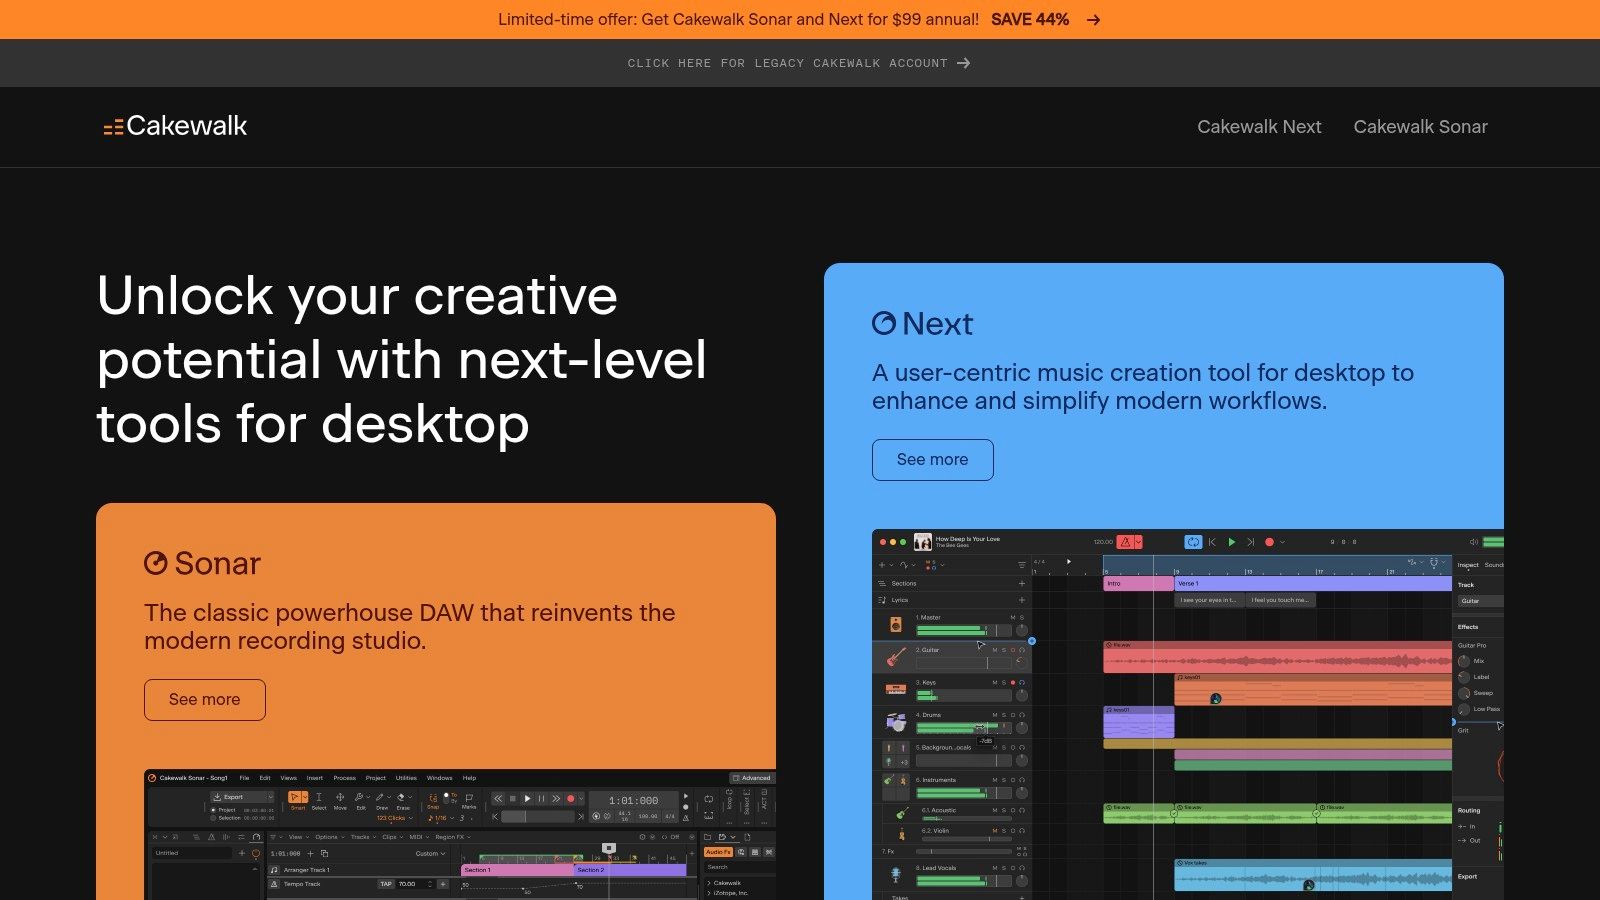Select the Move tool in Sonar

[340, 801]
